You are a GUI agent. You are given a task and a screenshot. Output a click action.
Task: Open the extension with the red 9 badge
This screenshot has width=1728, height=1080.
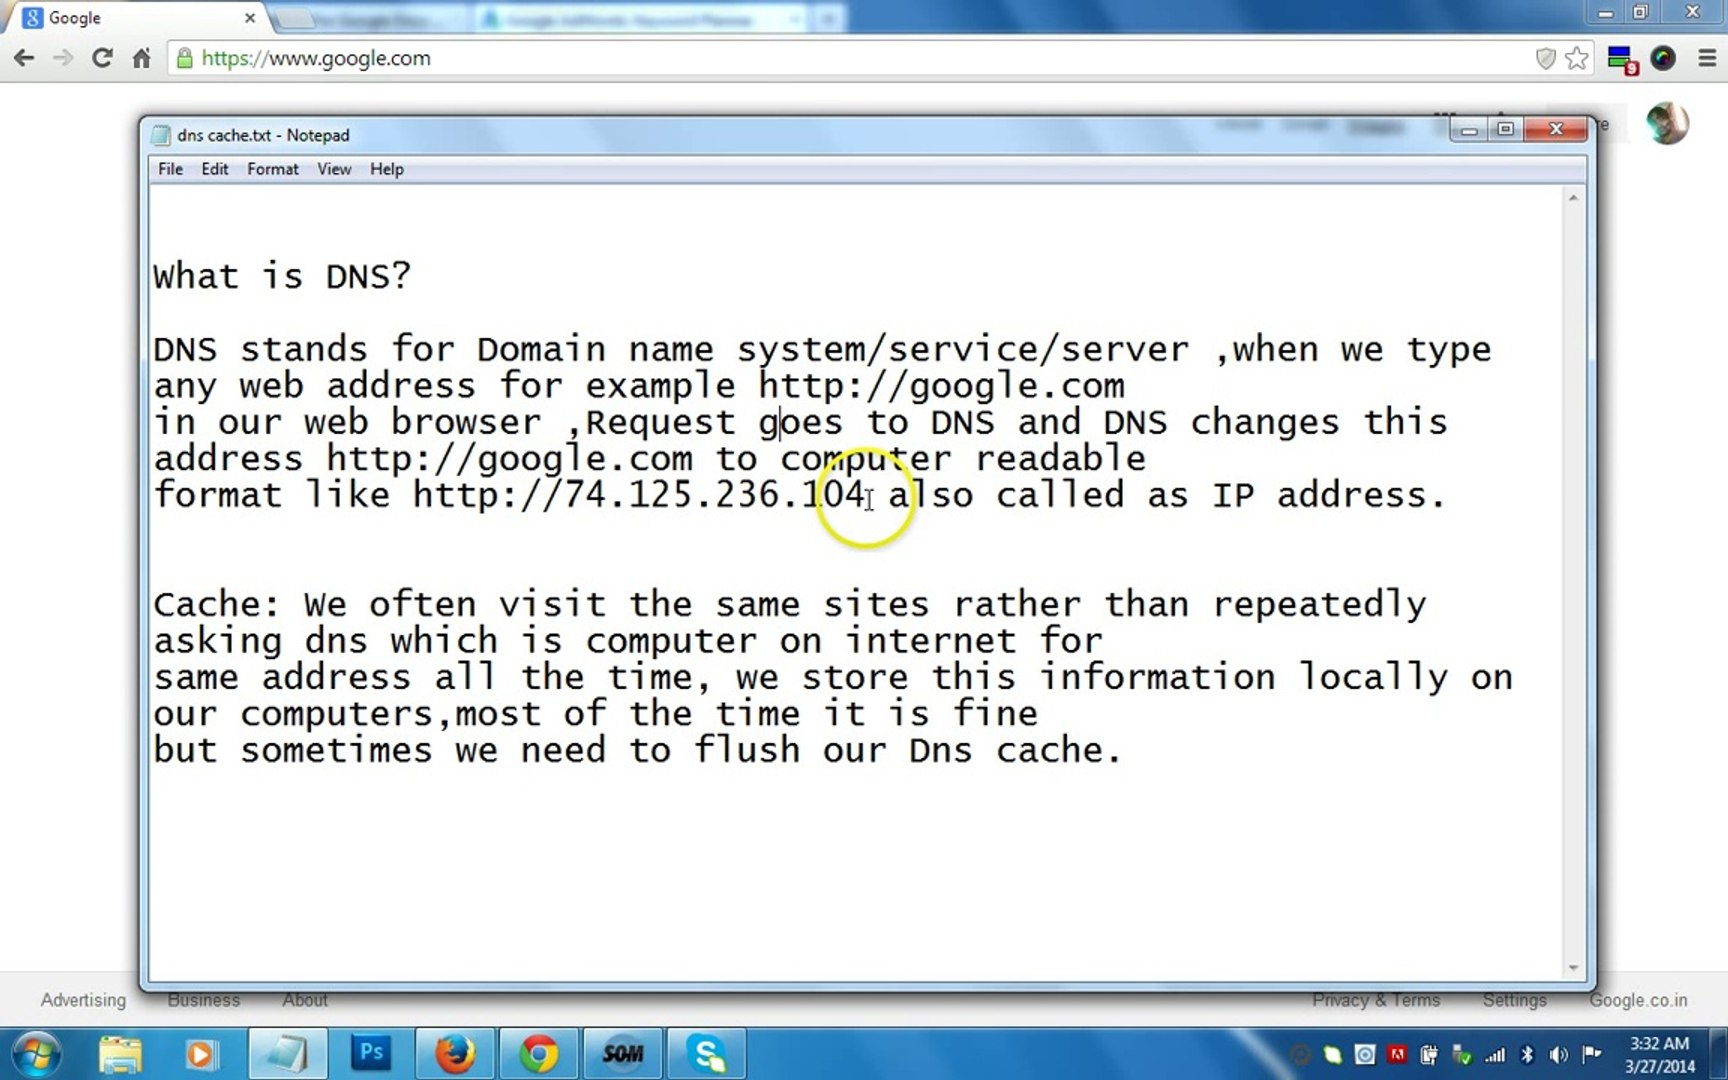pos(1622,60)
